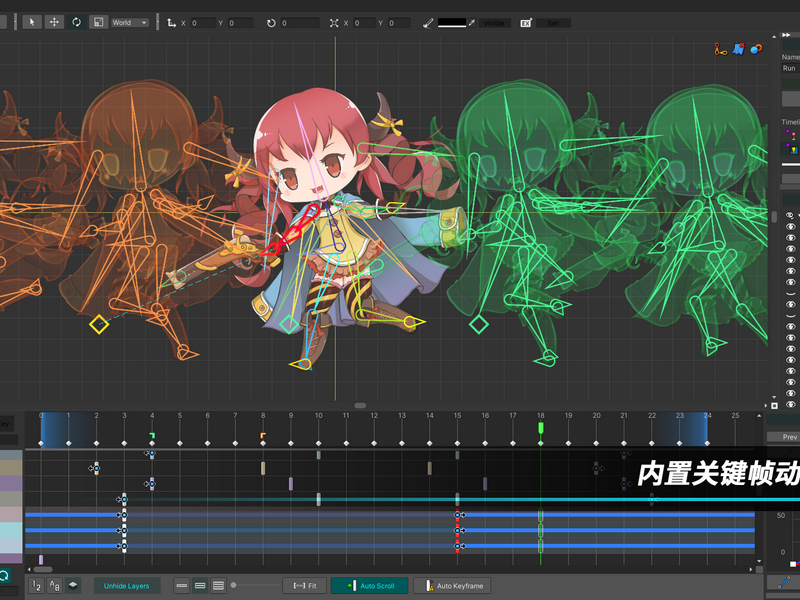Click the green playhead marker at frame 18
This screenshot has width=800, height=600.
pos(541,428)
